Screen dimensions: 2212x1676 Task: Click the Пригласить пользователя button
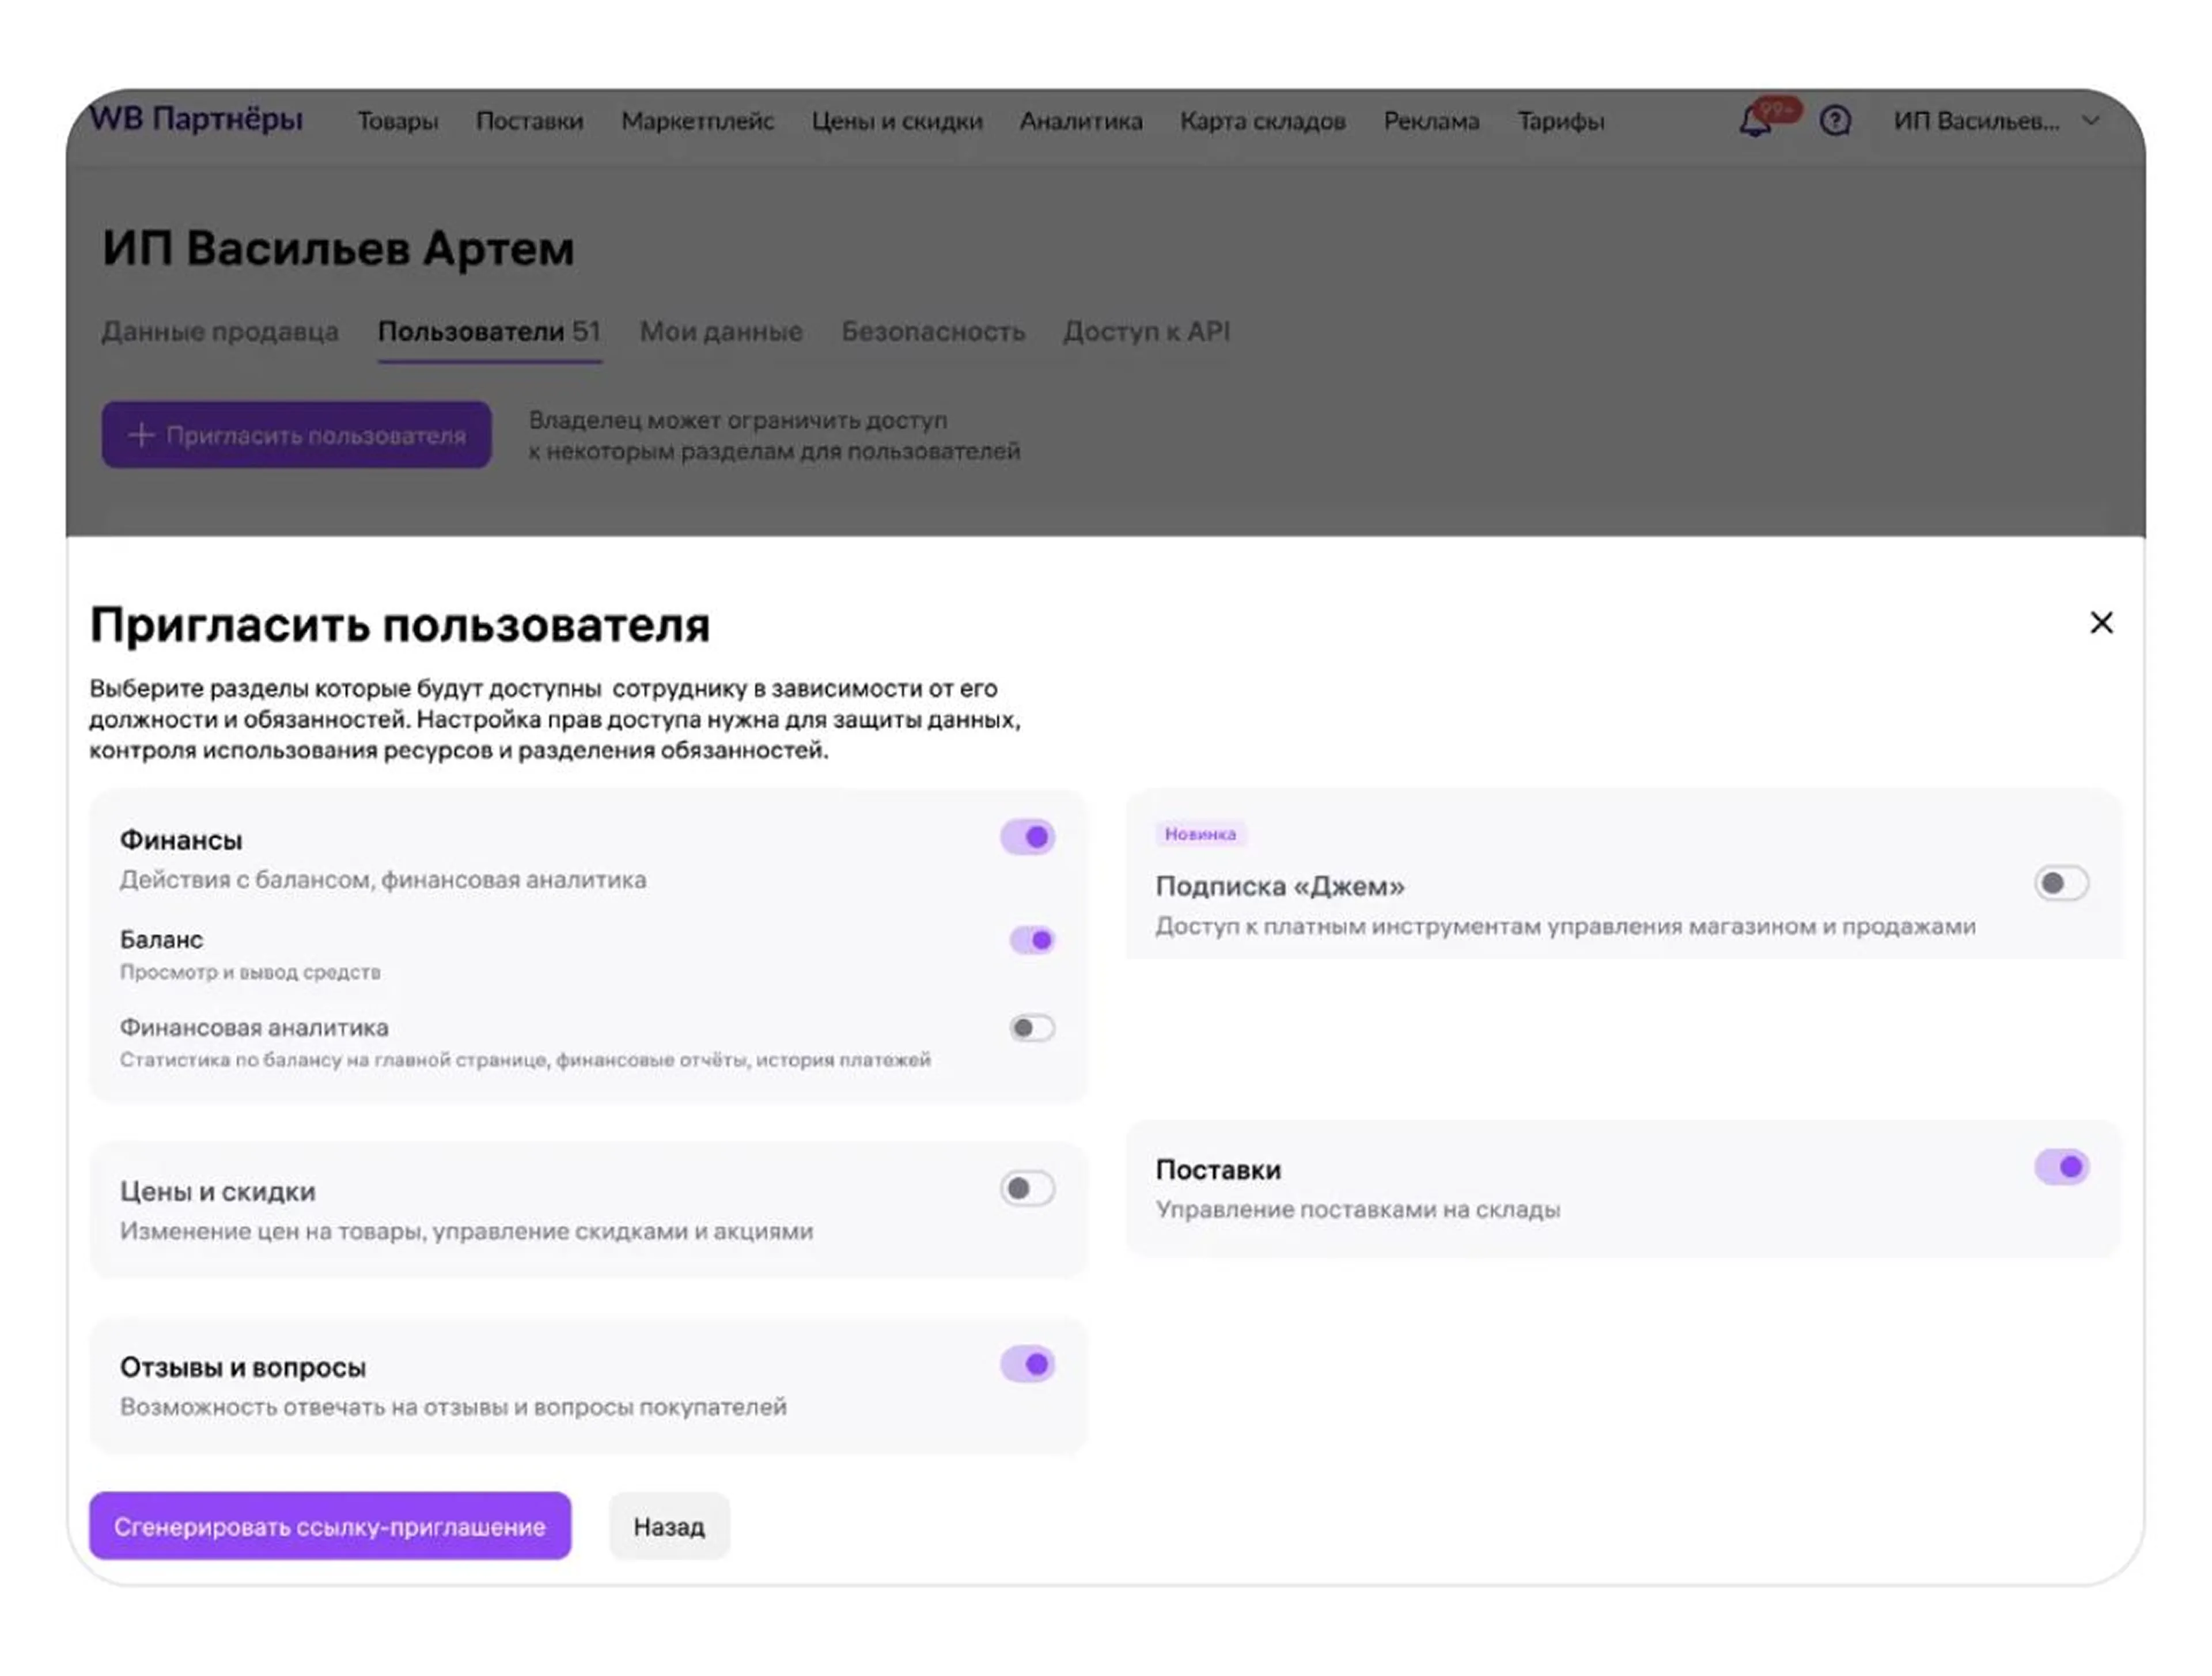[x=296, y=435]
